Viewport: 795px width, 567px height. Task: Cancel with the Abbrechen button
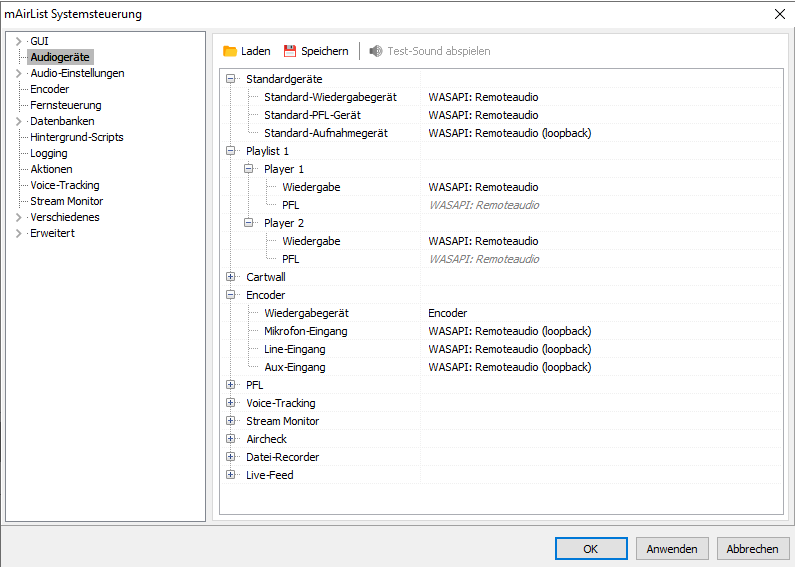pos(752,549)
